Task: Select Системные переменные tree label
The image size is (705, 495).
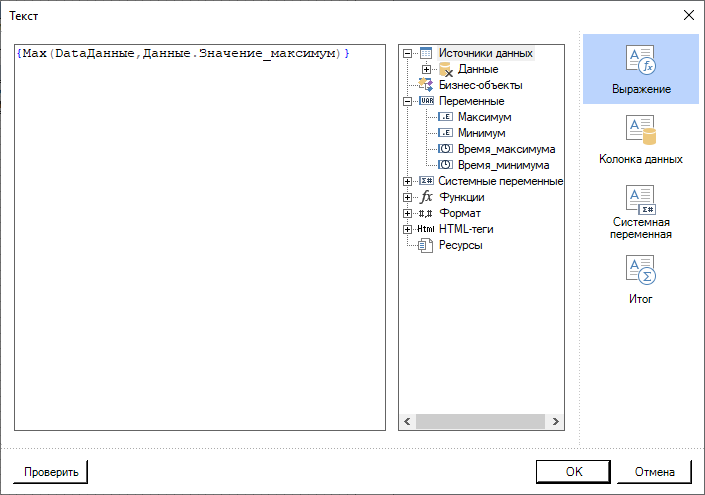Action: click(501, 181)
